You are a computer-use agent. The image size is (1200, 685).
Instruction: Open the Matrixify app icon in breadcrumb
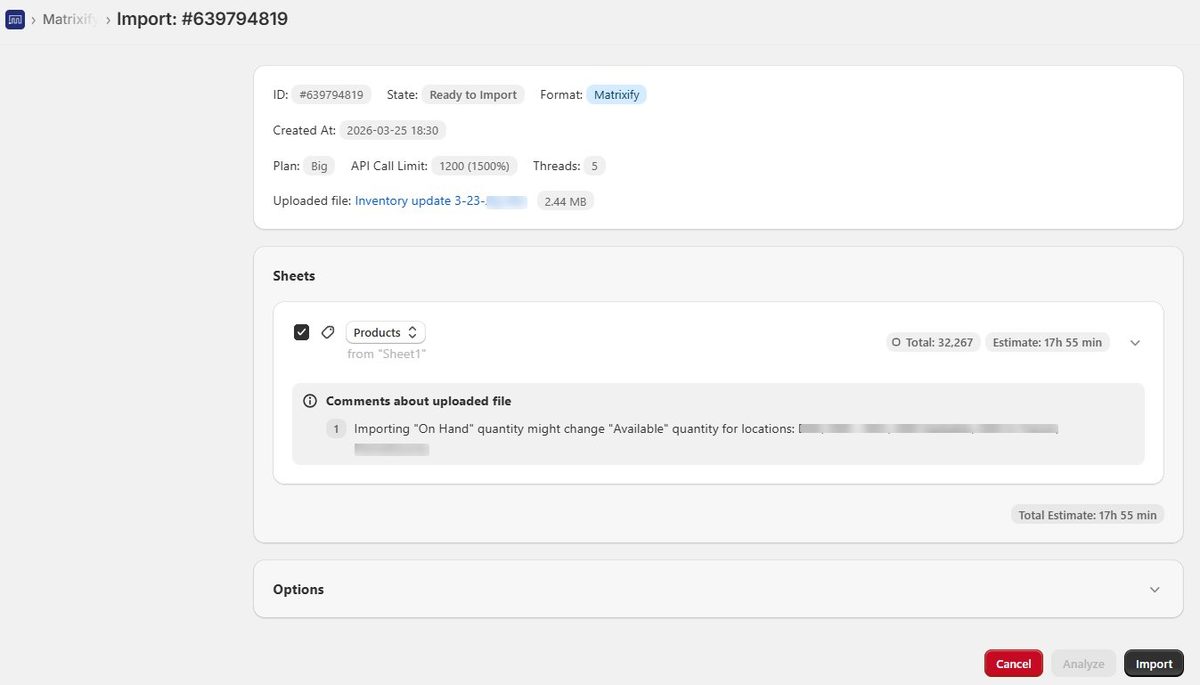[15, 19]
